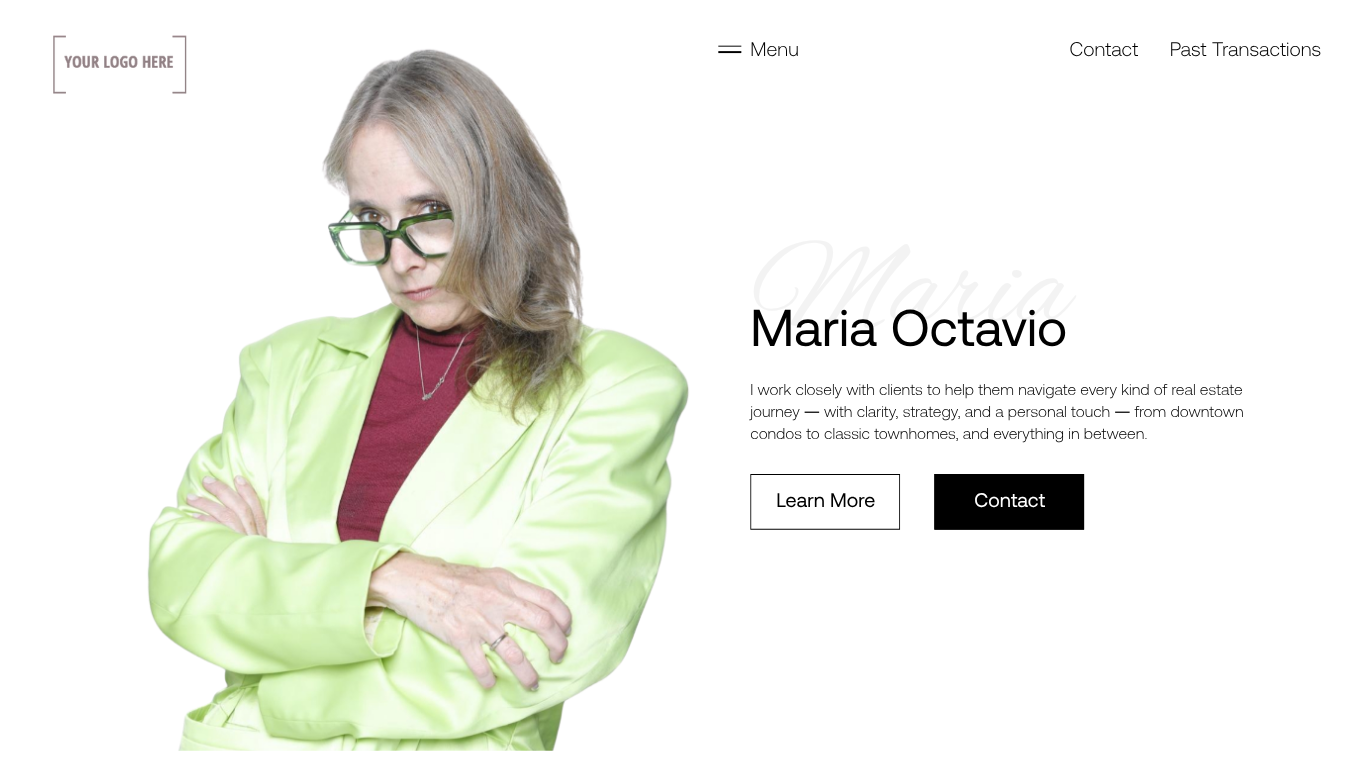The height and width of the screenshot is (768, 1366).
Task: Go to the Past Transactions page
Action: 1245,49
